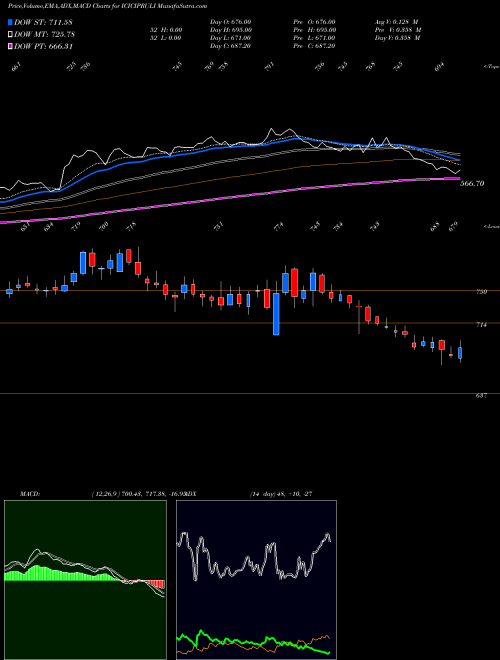Click the 'Day V: 0.358 M' volume text
The width and height of the screenshot is (500, 660).
pyautogui.click(x=398, y=38)
